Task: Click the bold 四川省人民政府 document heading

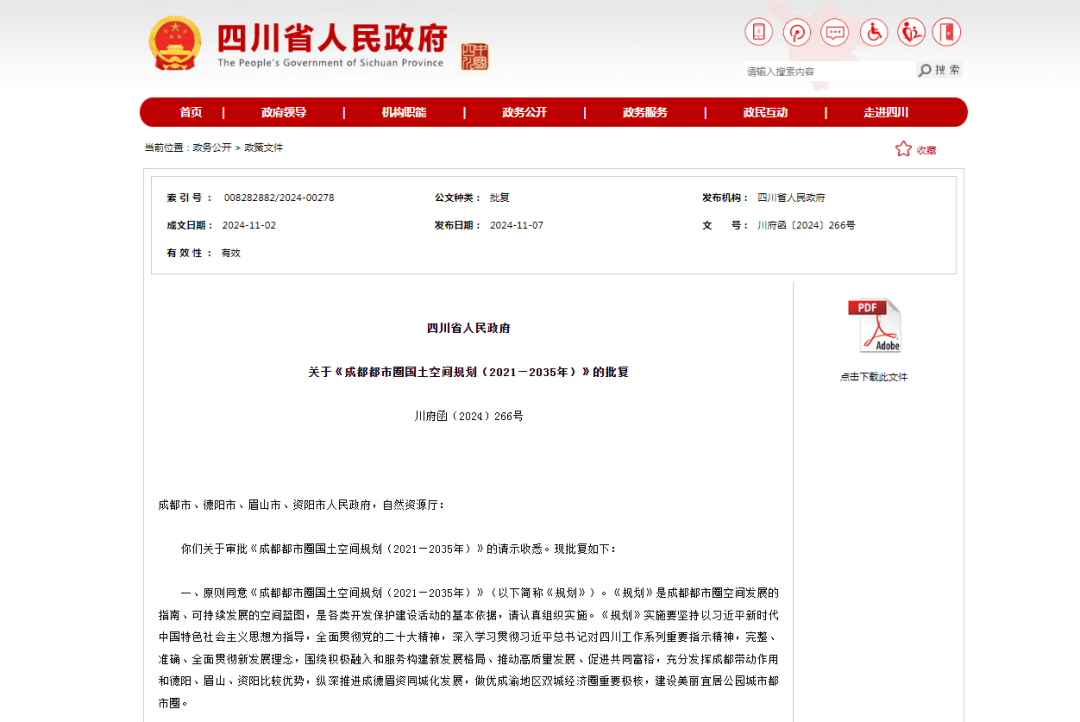Action: (x=468, y=328)
